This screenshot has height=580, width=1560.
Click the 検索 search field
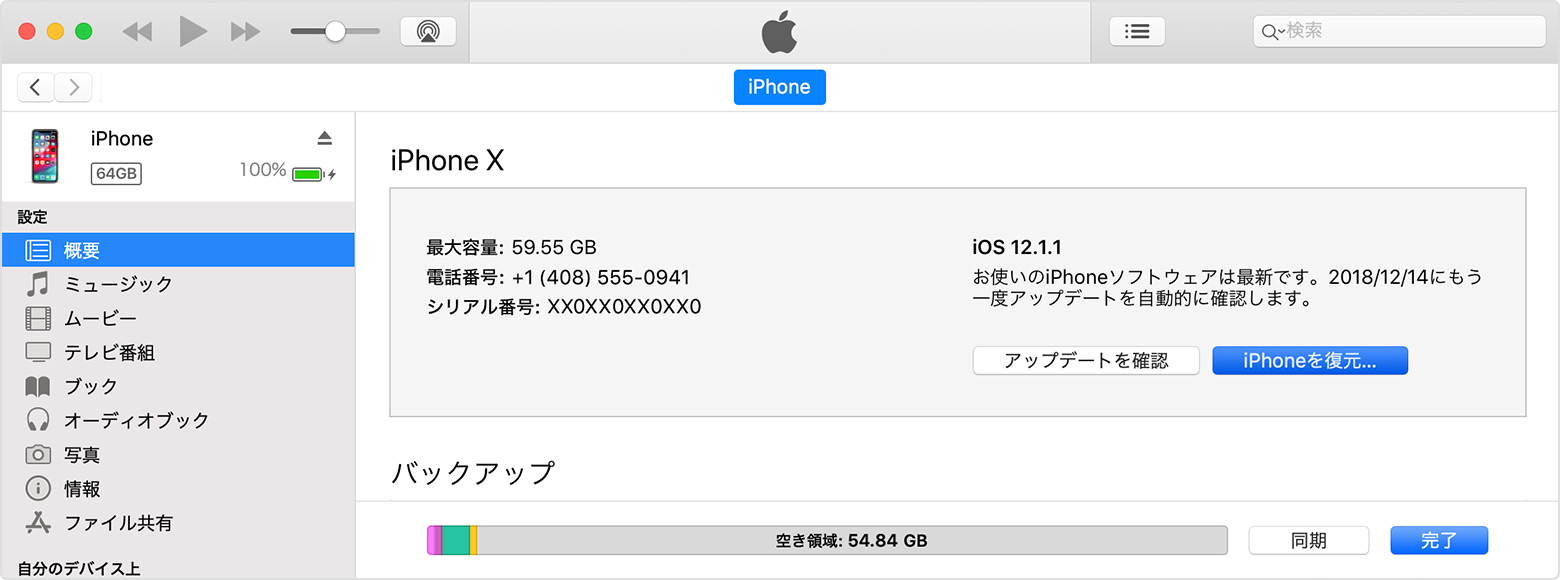point(1410,31)
